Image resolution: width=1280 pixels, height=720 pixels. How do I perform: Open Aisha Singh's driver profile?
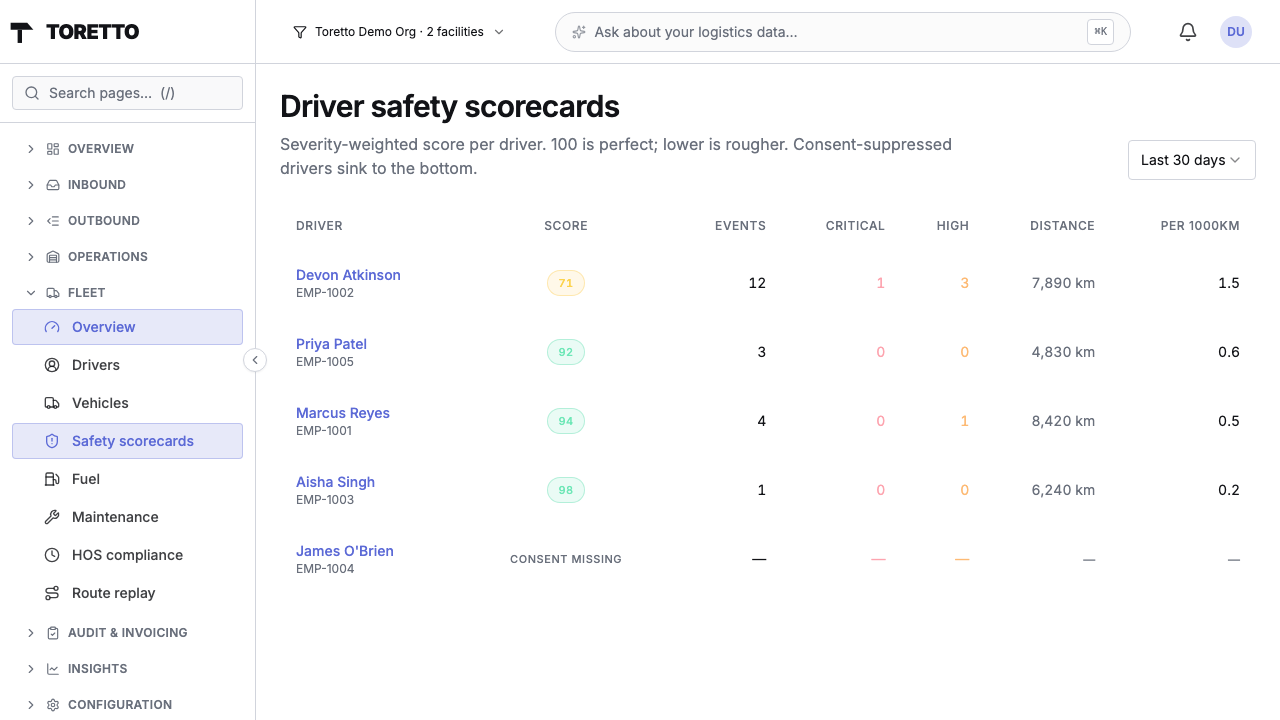tap(335, 482)
